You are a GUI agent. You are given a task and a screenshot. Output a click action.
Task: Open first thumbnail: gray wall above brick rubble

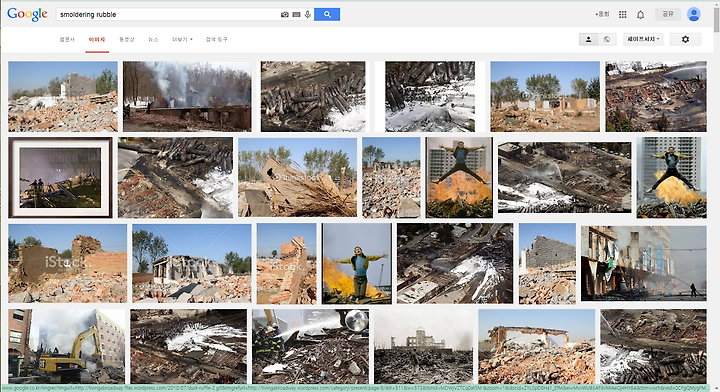point(63,96)
